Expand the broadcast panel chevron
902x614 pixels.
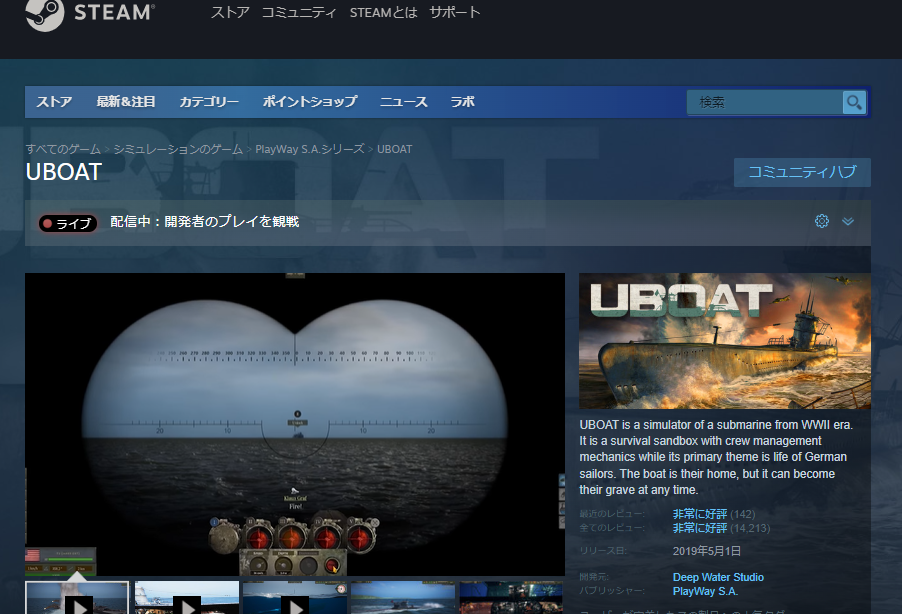[848, 221]
